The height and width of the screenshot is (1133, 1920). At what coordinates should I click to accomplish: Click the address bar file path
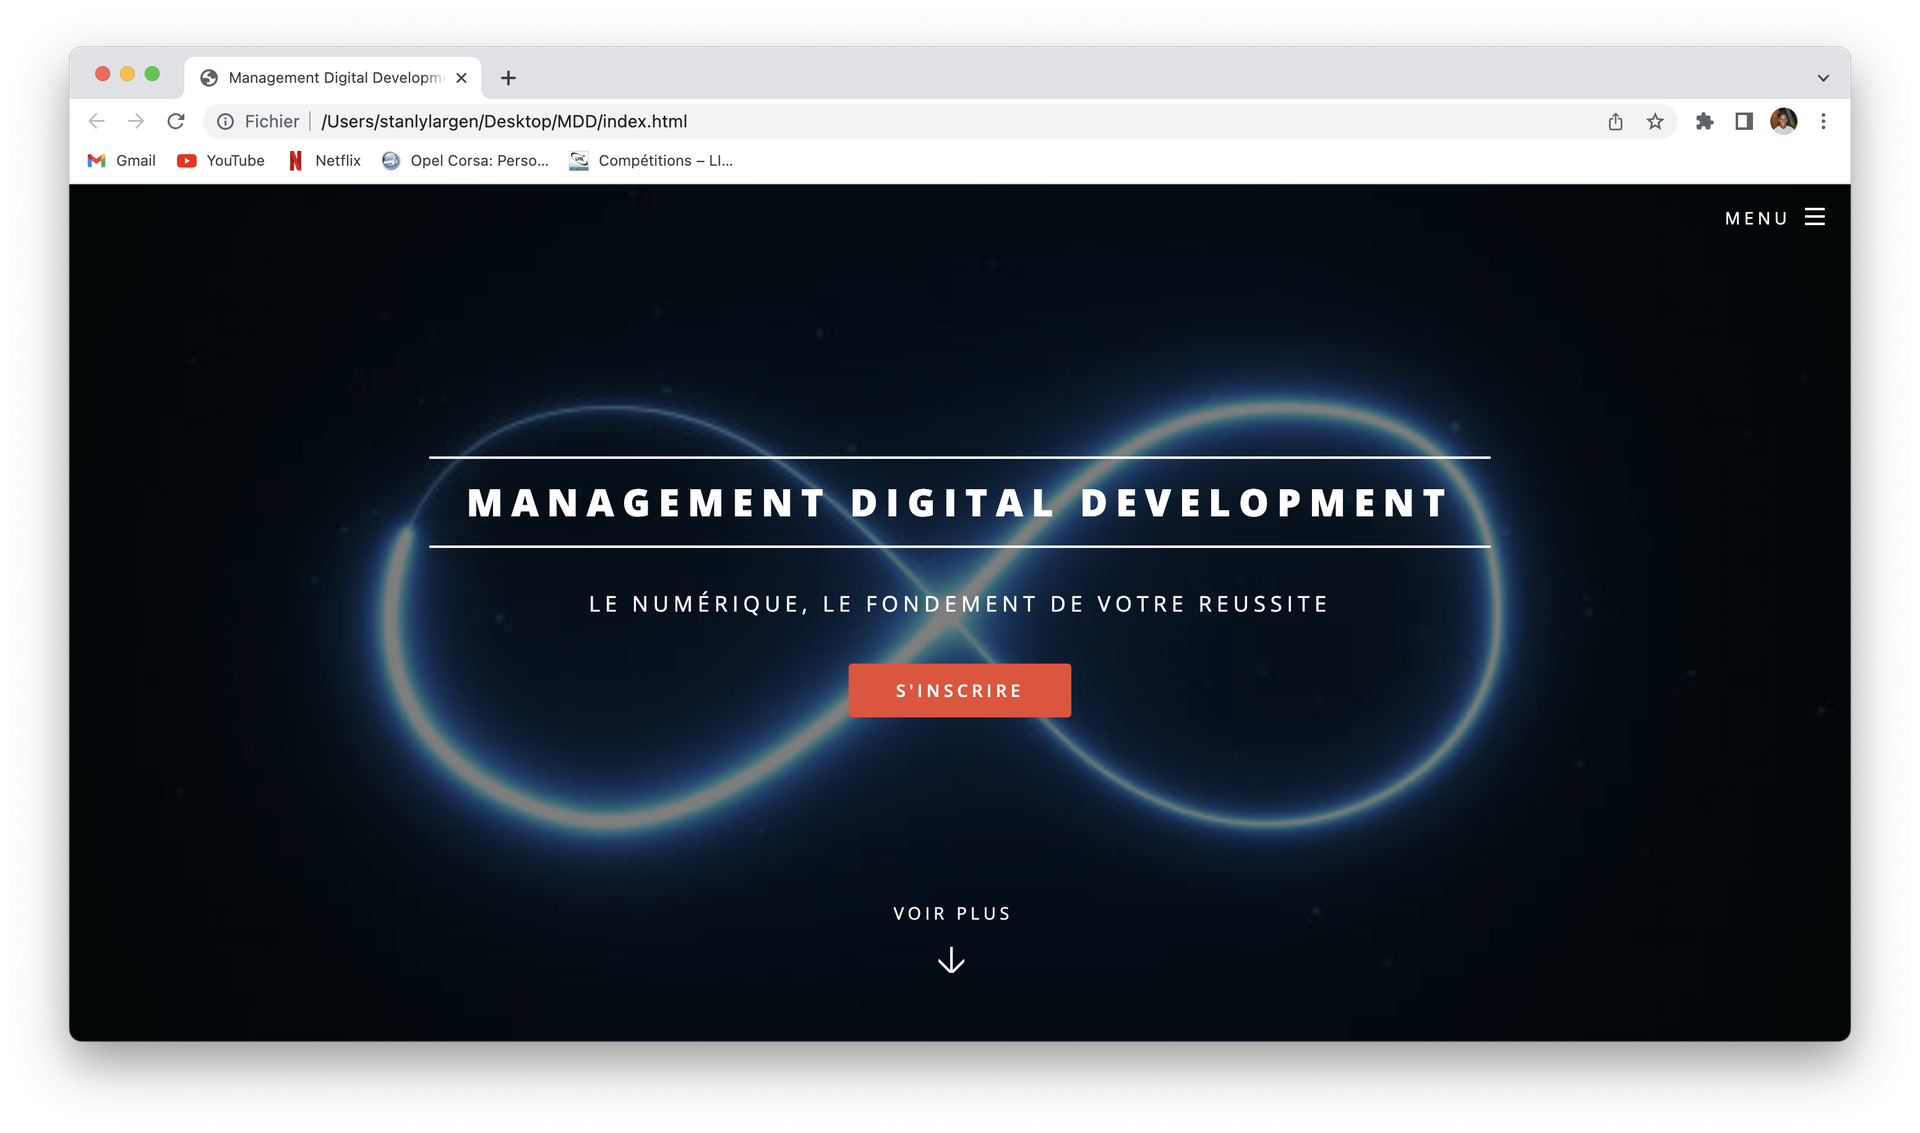(504, 121)
